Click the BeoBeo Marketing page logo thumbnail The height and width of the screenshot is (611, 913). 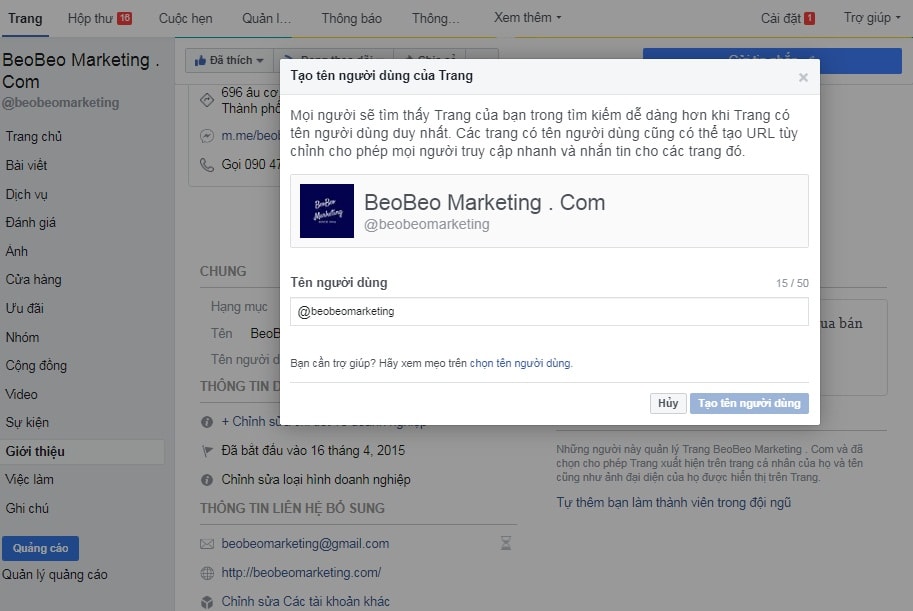click(x=327, y=211)
